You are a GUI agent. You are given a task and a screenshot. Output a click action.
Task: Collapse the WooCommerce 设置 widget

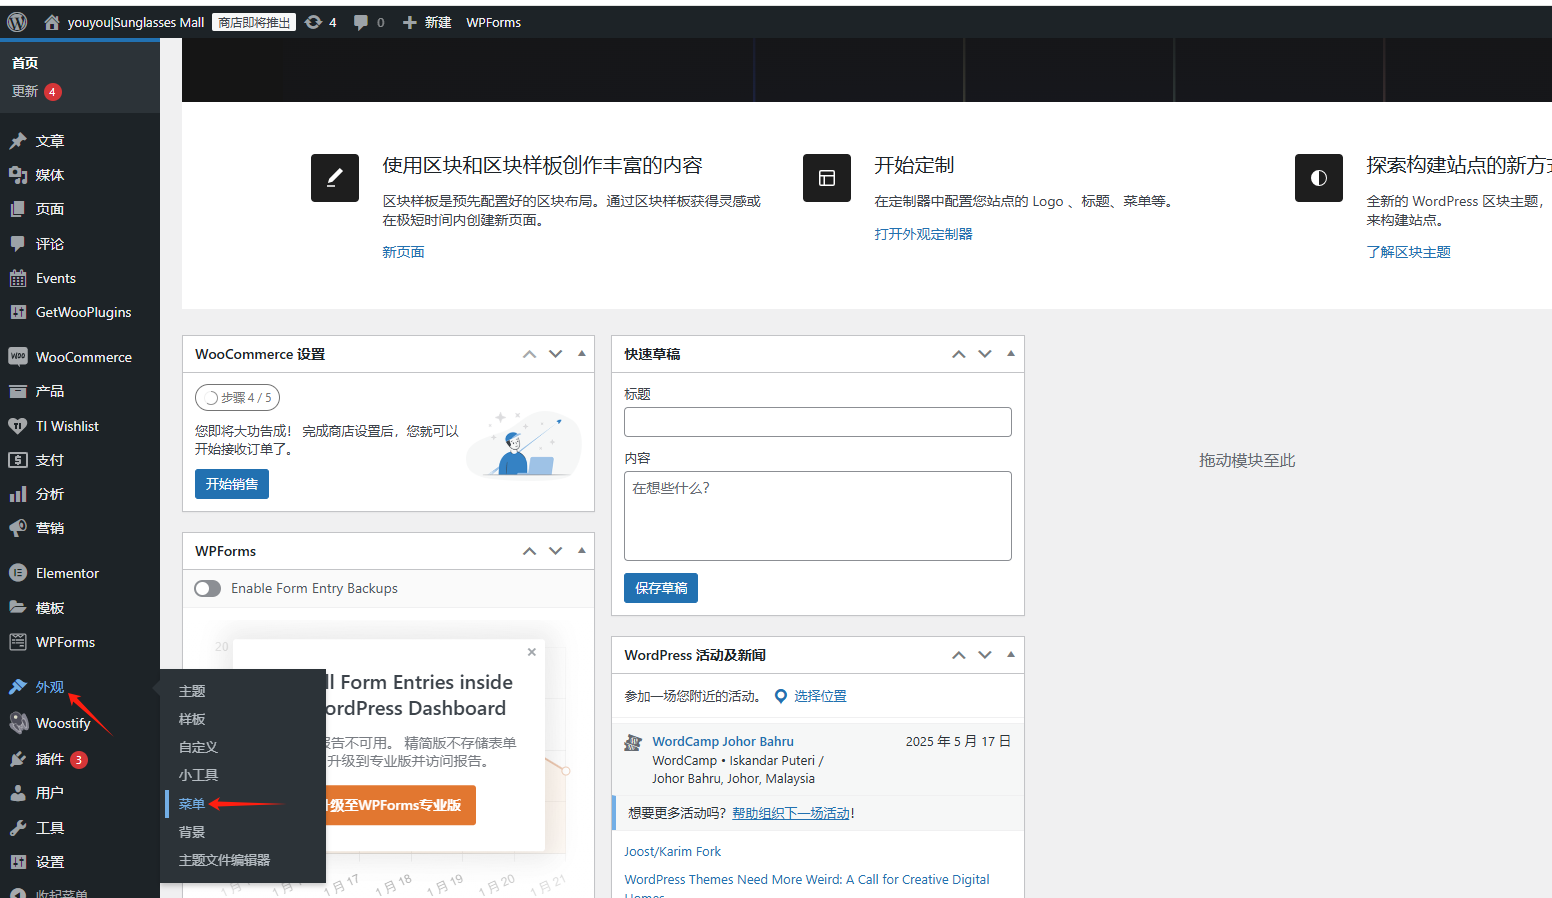[581, 353]
